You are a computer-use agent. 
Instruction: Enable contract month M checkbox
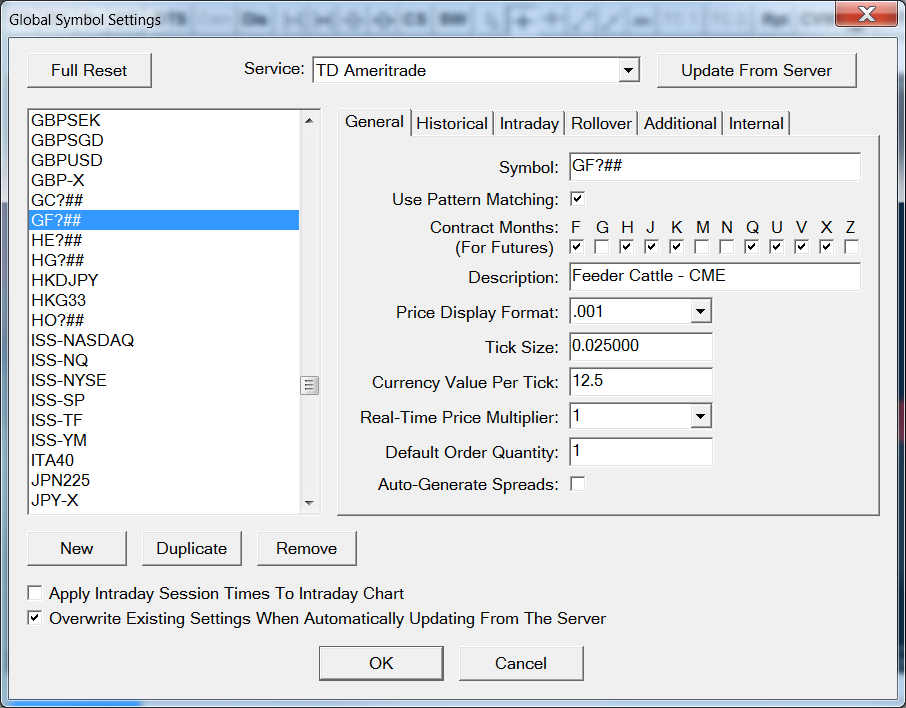[x=701, y=247]
